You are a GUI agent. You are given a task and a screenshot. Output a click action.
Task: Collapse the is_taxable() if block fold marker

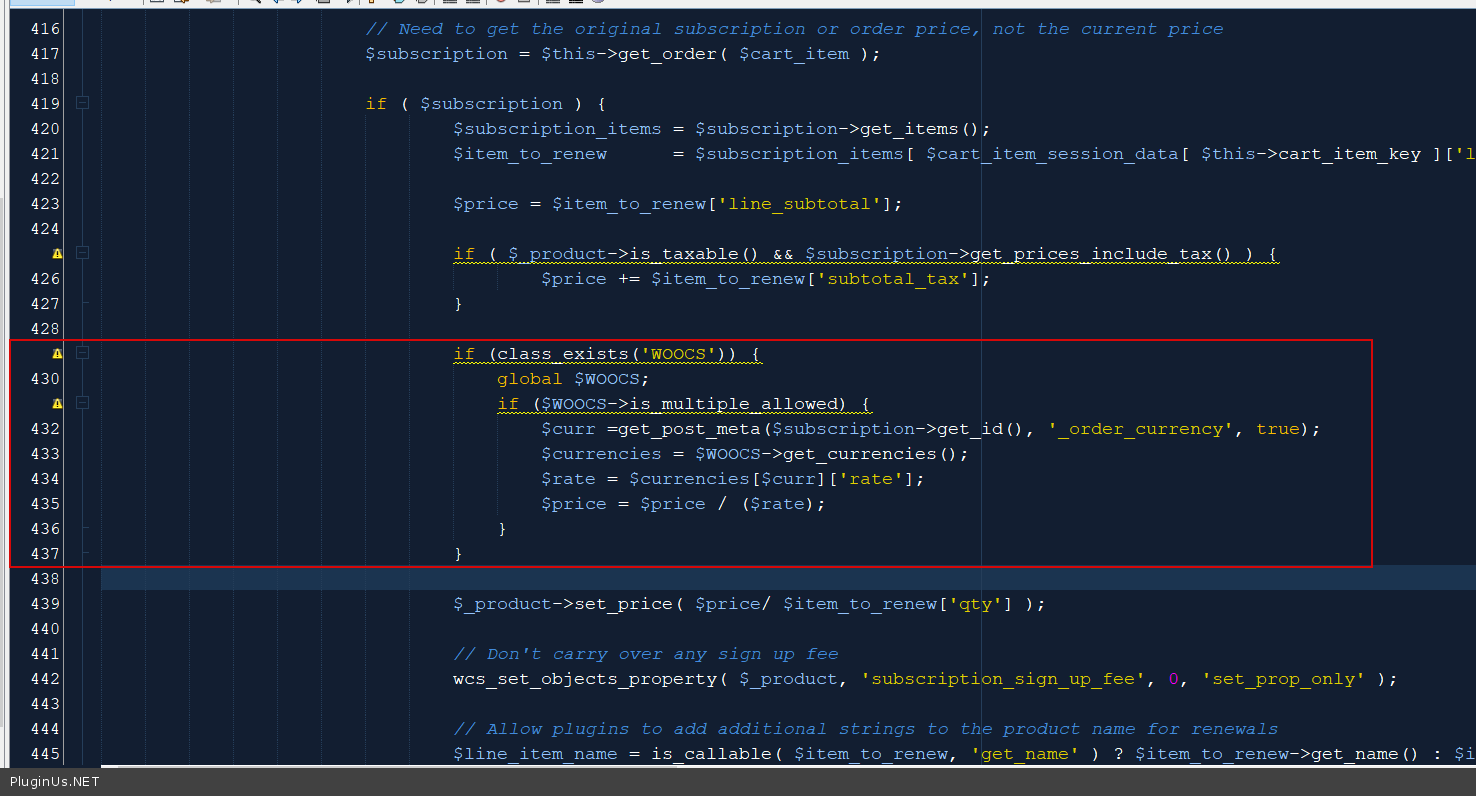(x=83, y=253)
